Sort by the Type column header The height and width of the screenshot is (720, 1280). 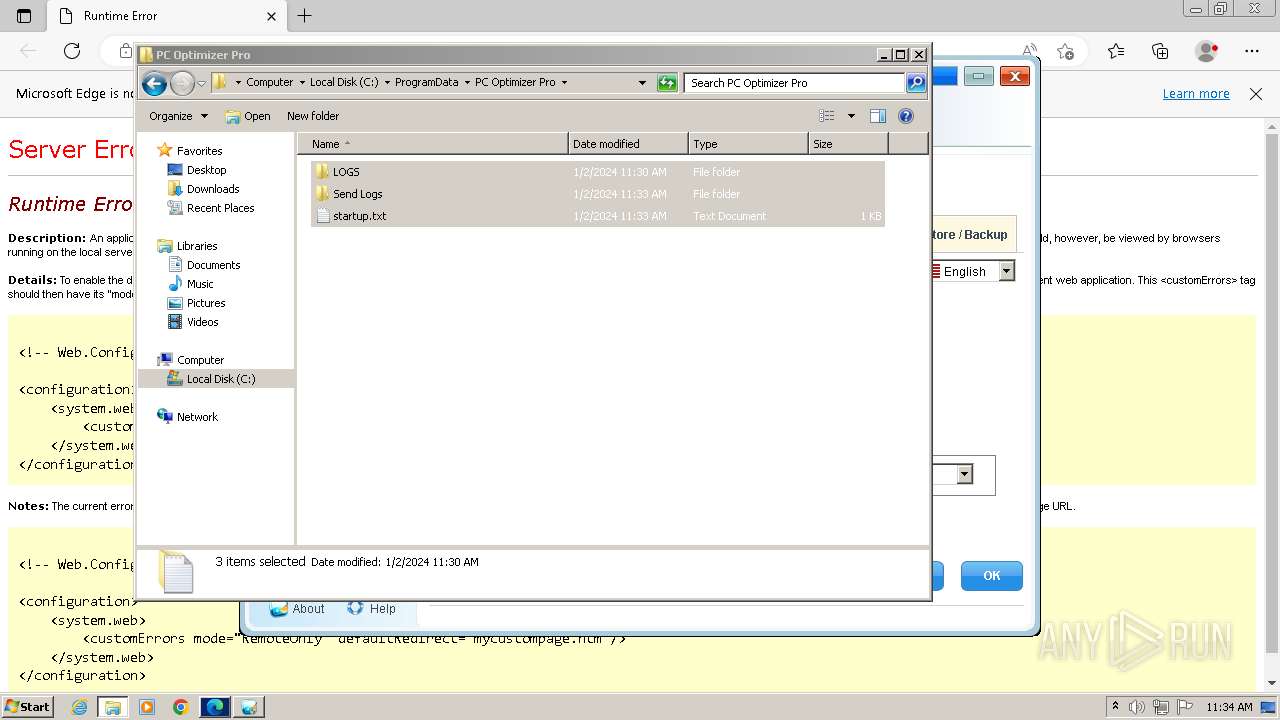[748, 144]
